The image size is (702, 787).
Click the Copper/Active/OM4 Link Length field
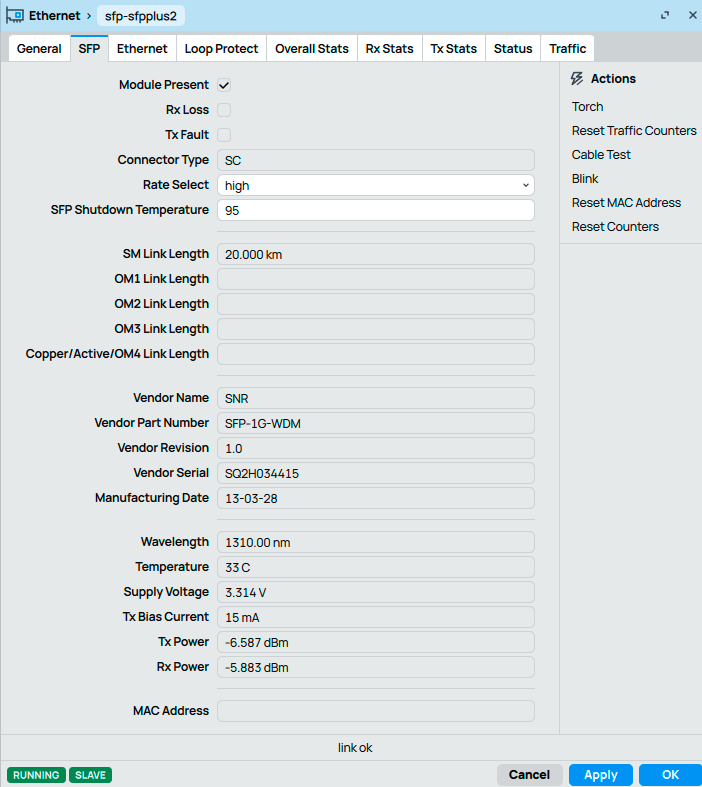pos(376,354)
